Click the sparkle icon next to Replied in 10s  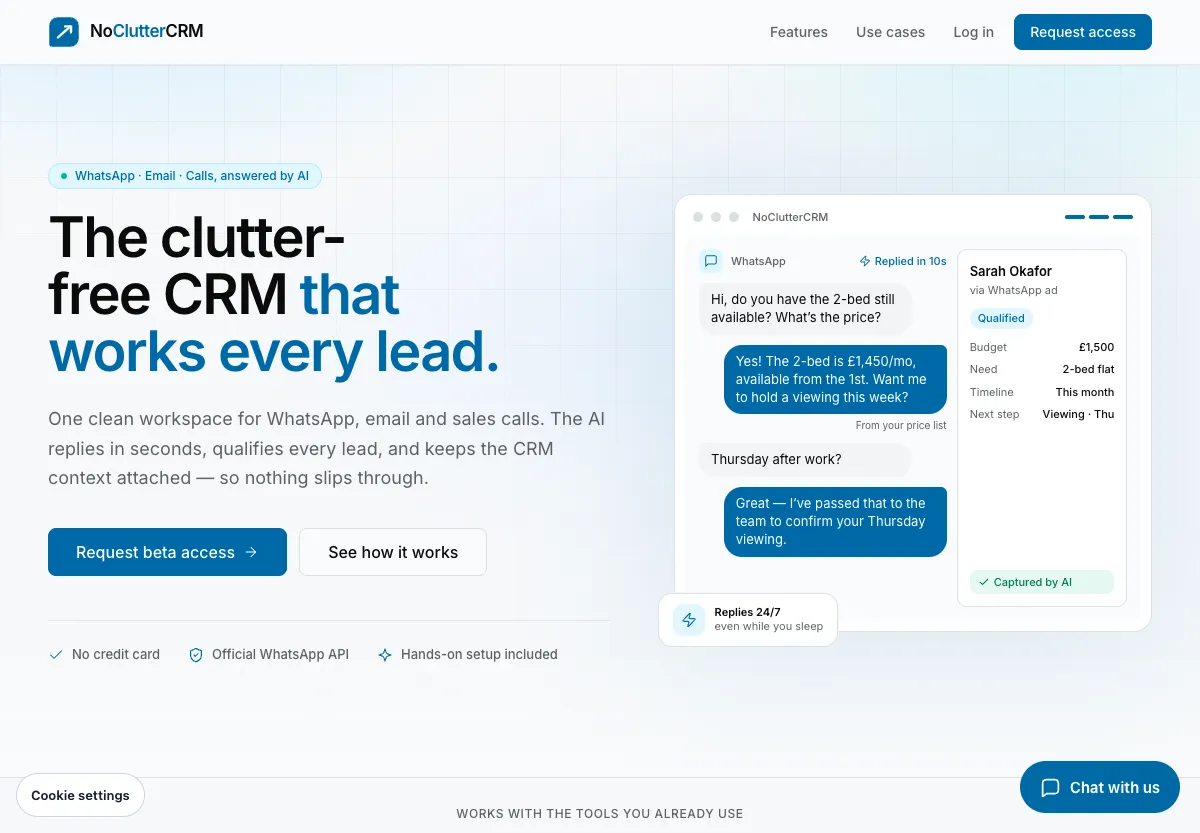865,261
